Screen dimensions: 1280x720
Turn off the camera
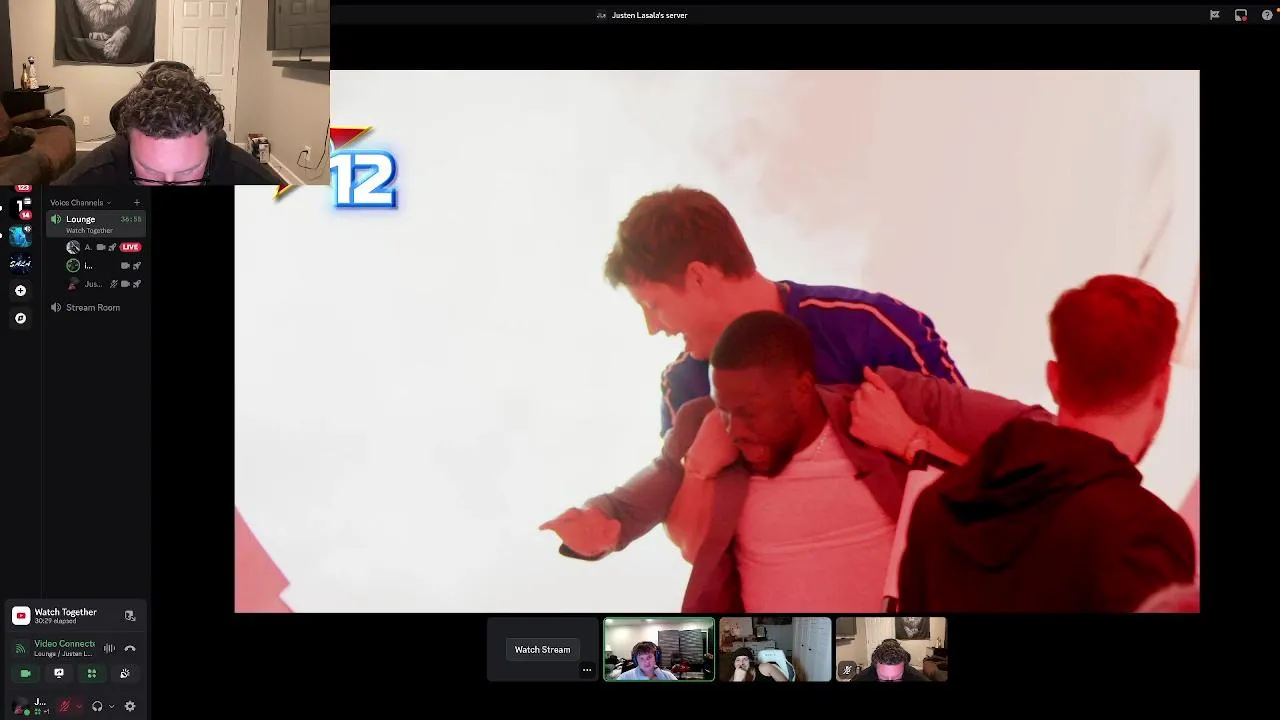click(26, 673)
